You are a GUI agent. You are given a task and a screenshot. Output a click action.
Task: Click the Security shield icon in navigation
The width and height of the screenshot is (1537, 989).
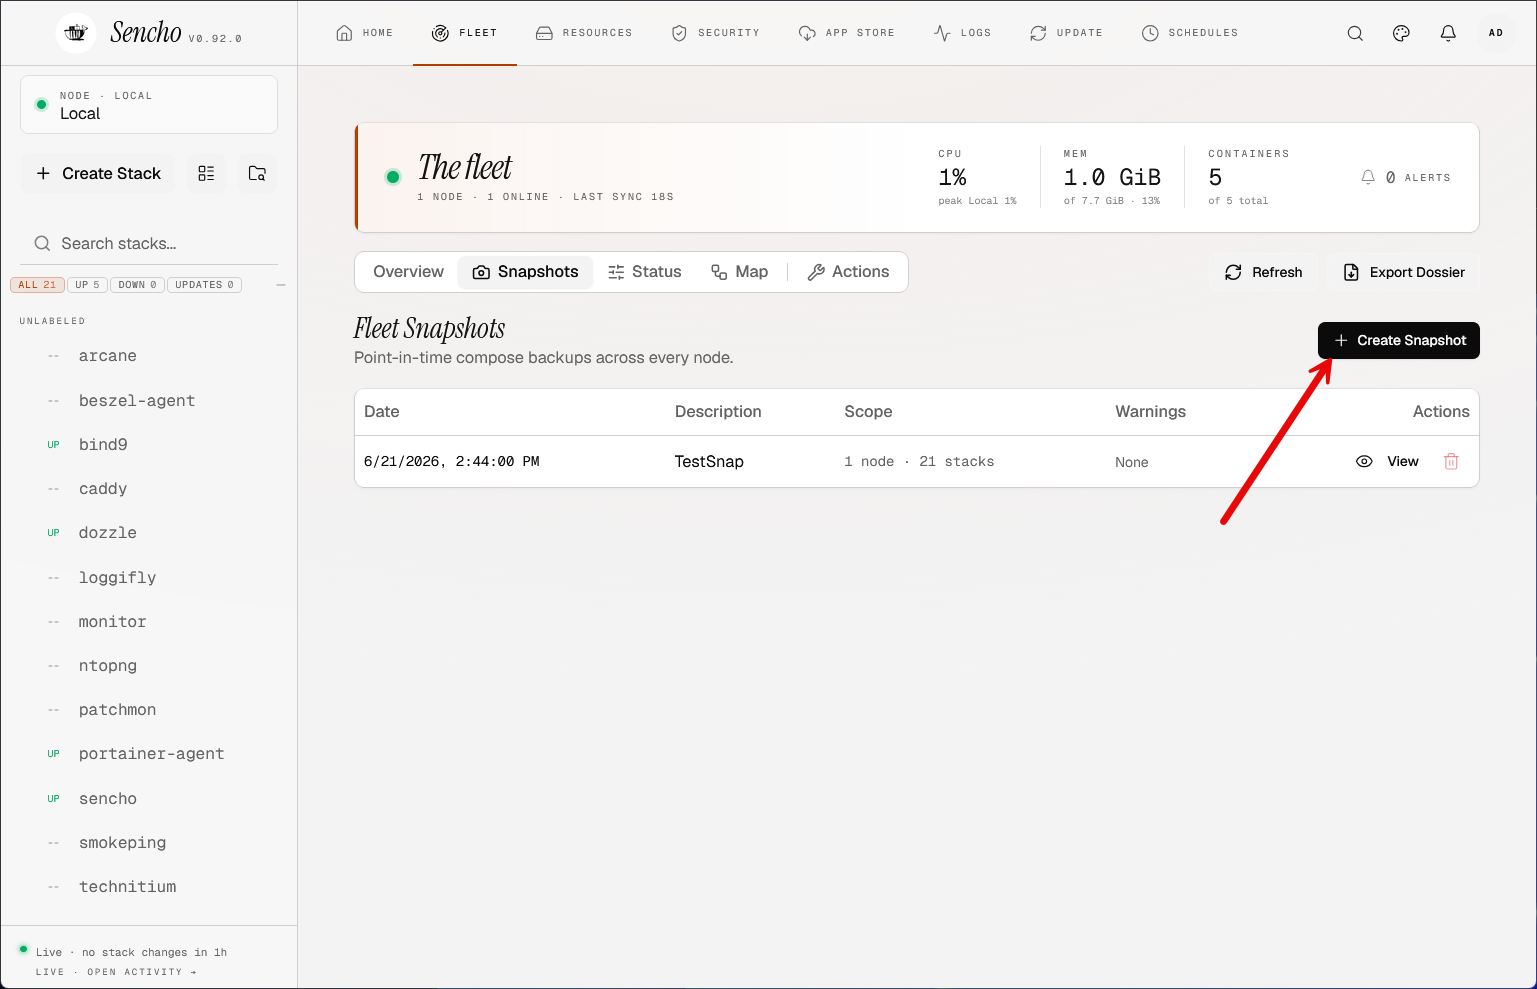(x=679, y=33)
